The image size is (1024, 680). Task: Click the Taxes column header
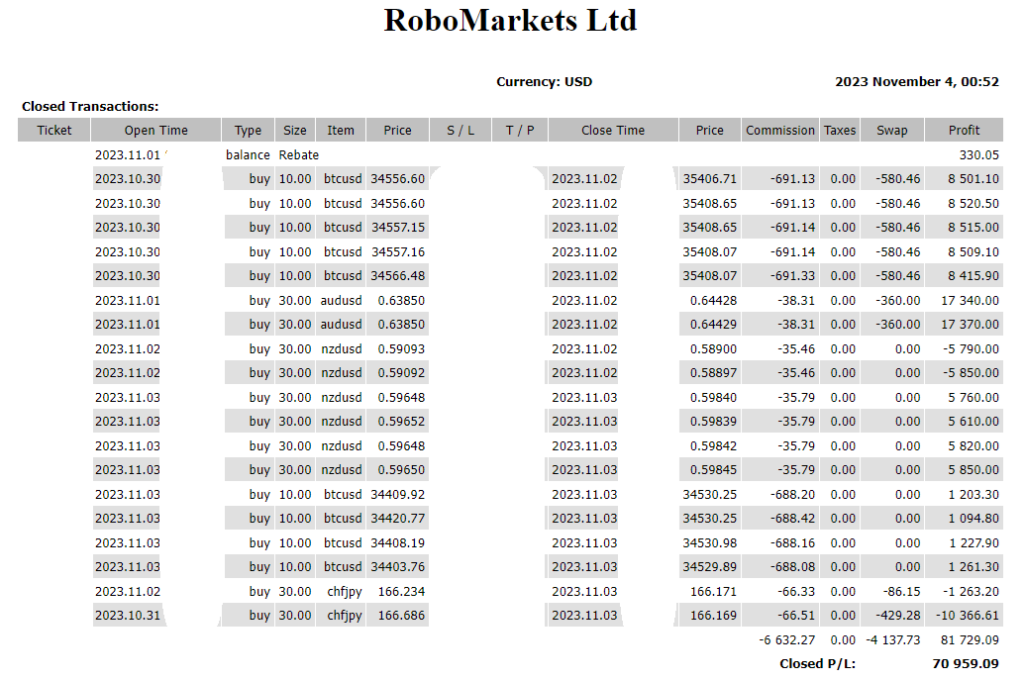point(840,130)
